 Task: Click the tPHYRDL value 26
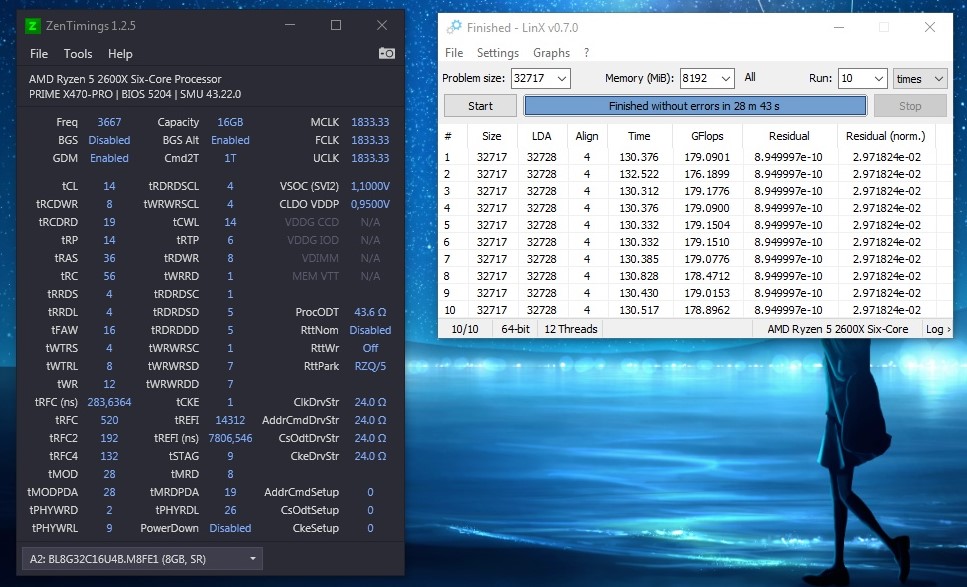[x=230, y=511]
